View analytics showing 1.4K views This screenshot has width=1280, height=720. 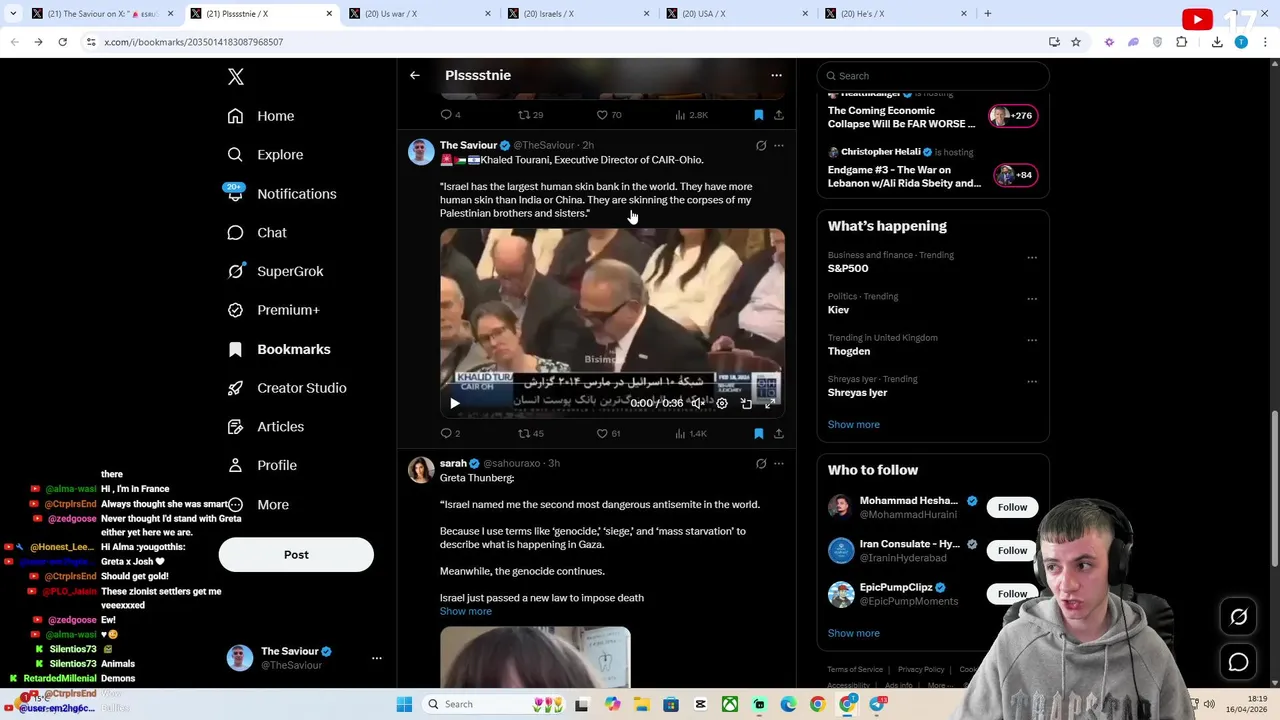(690, 433)
